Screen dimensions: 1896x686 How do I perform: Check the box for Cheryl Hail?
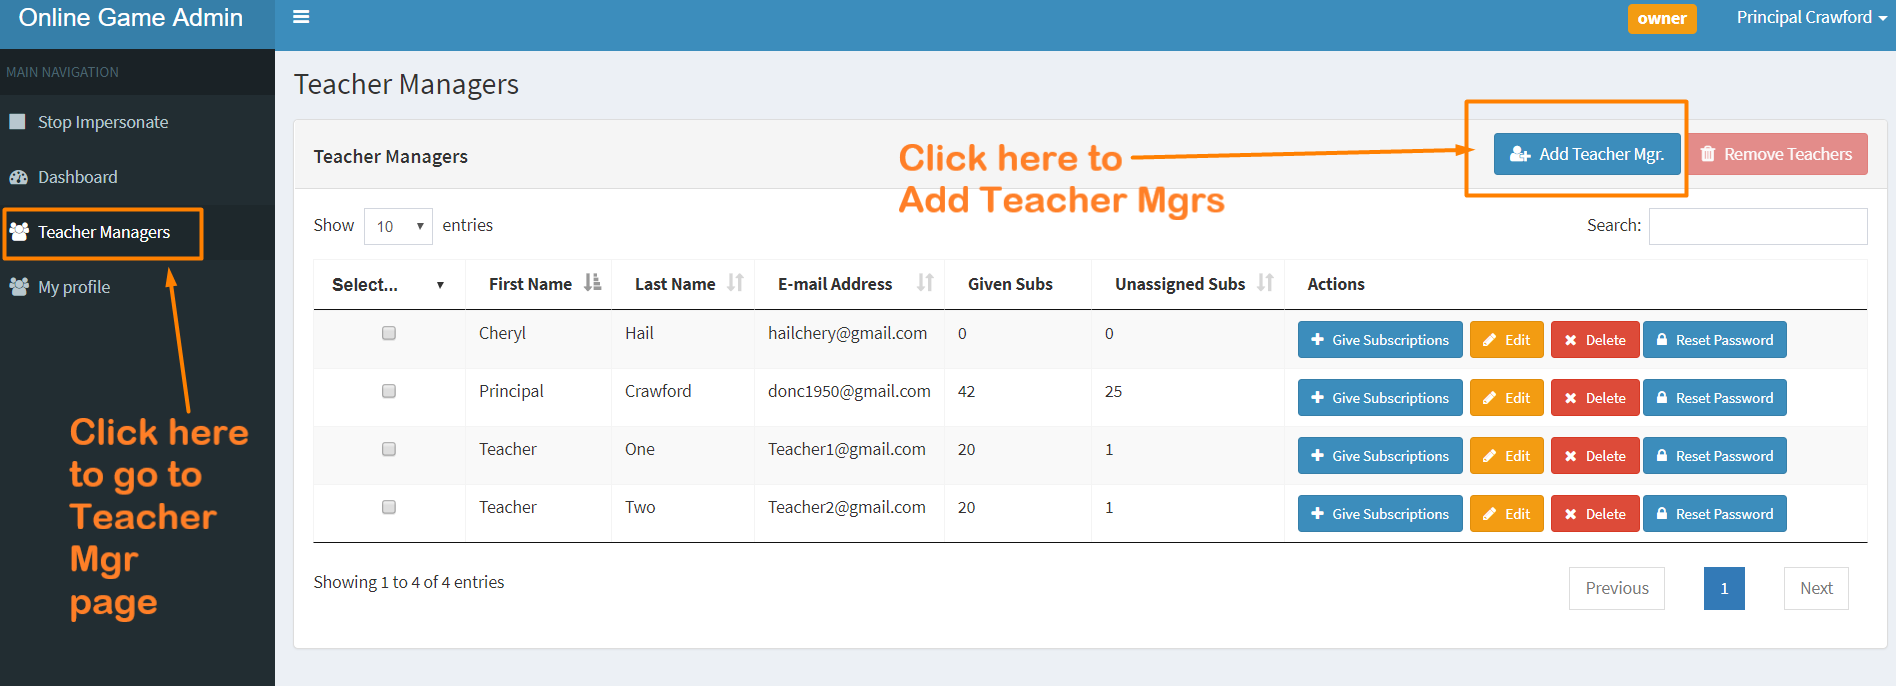pos(389,333)
